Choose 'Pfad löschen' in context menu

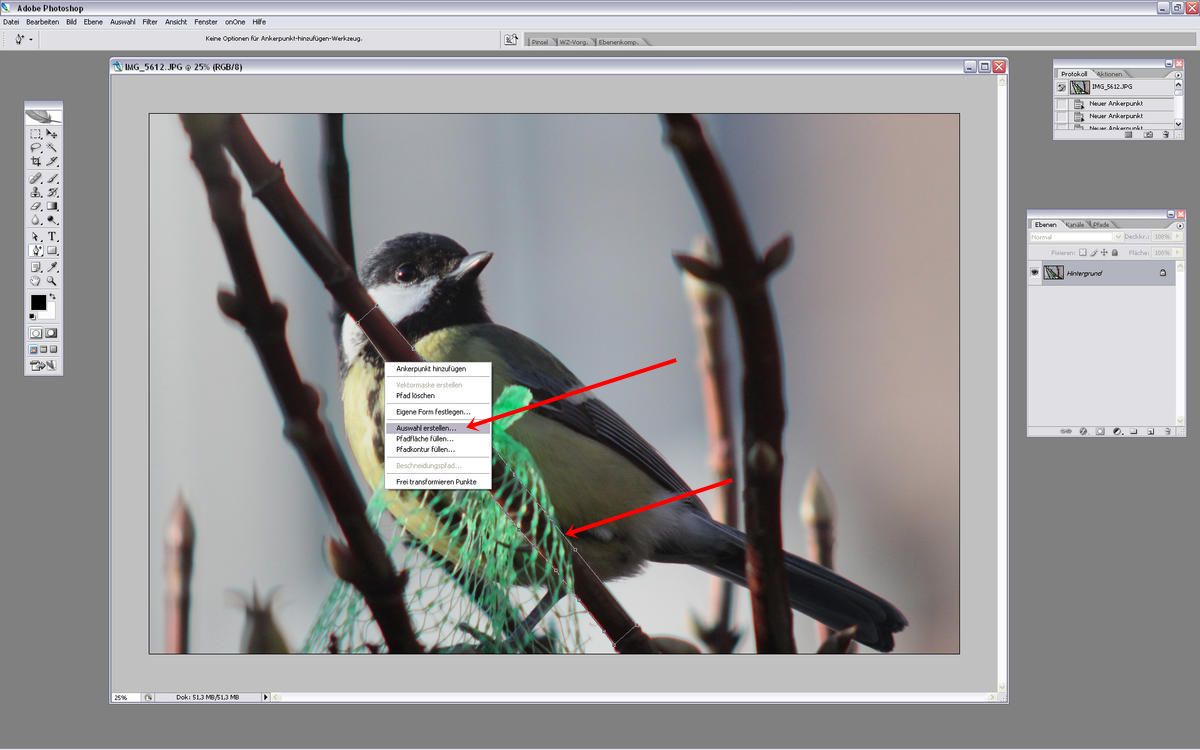(x=438, y=395)
